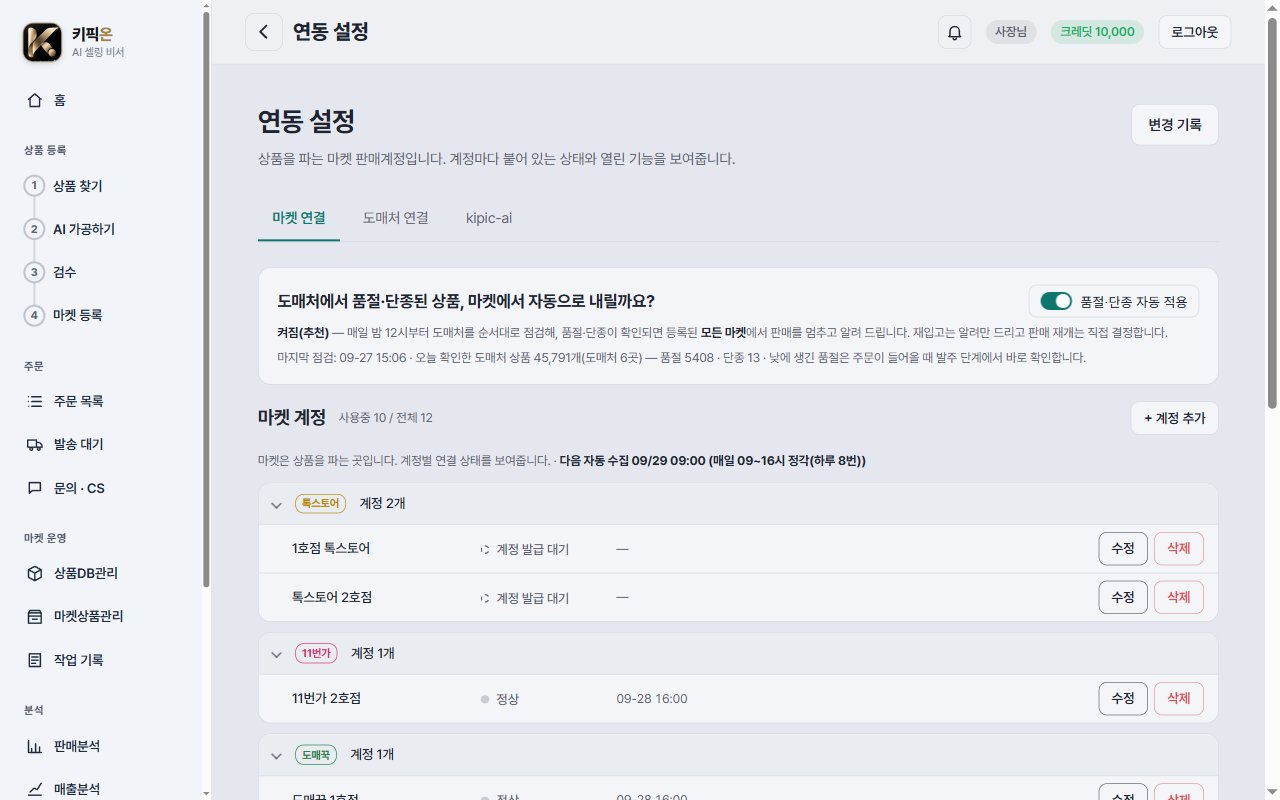Delete the 톡스토어 2호점 account
The width and height of the screenshot is (1280, 800).
(1179, 598)
